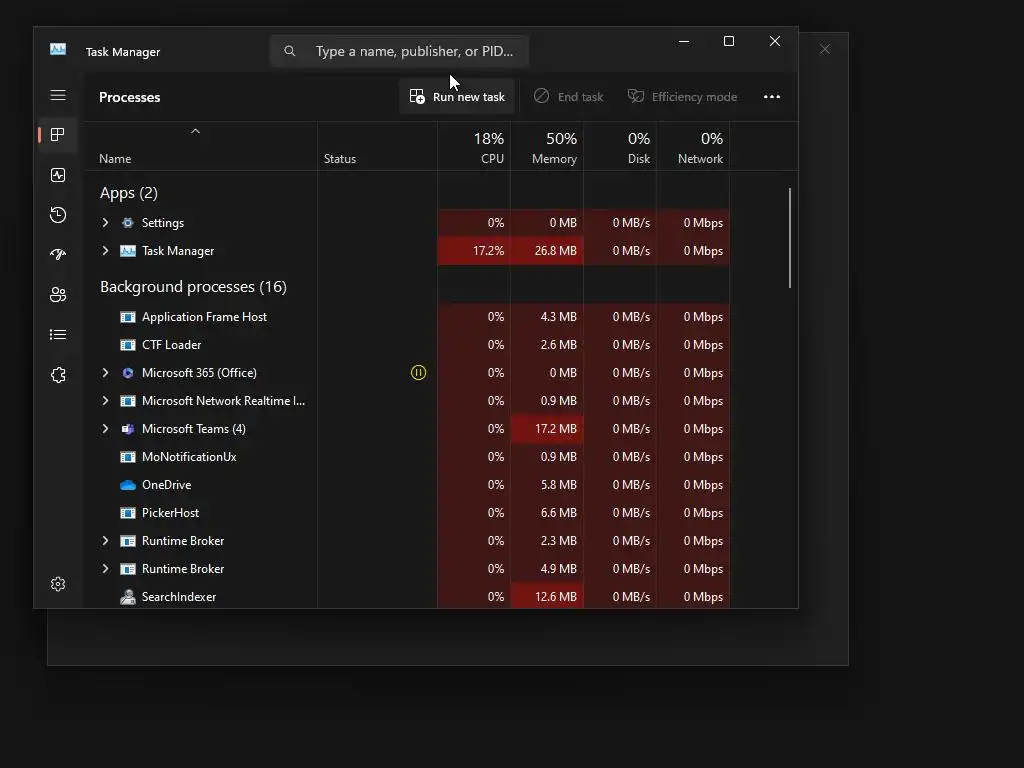
Task: Click the Apps (2) group heading
Action: [x=129, y=193]
